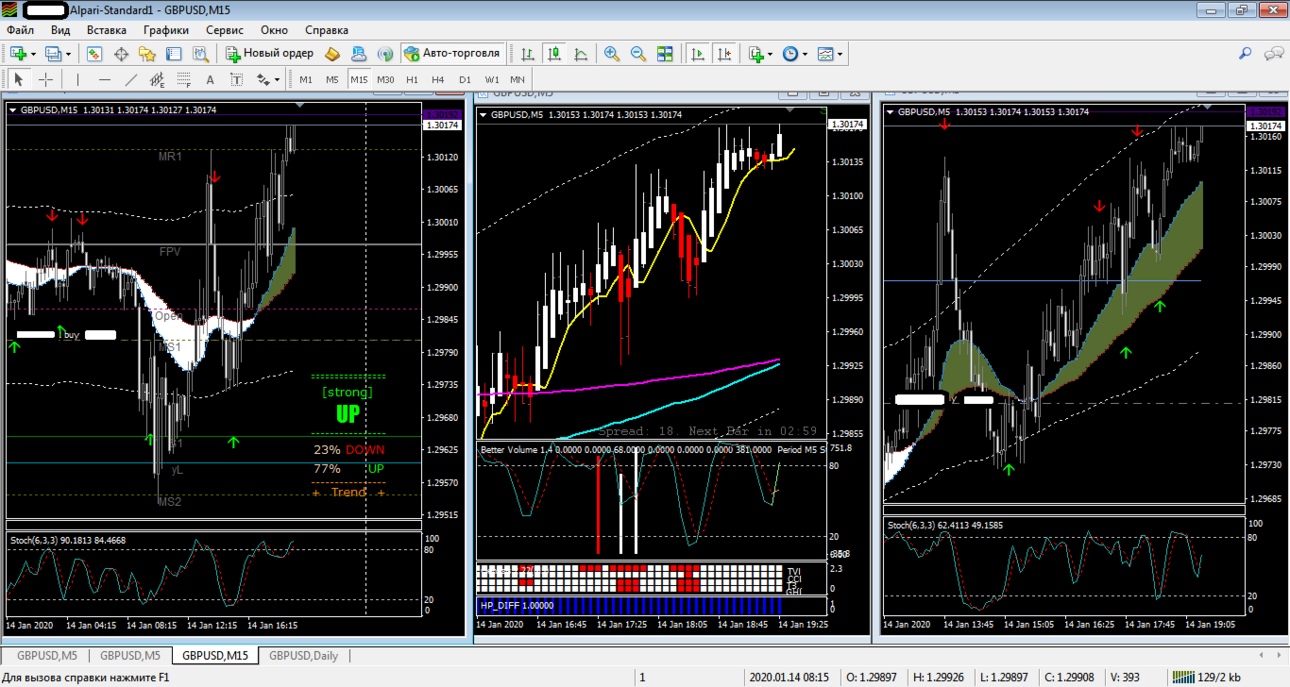Image resolution: width=1290 pixels, height=687 pixels.
Task: Select the Fibonacci retracement tool
Action: [x=183, y=79]
